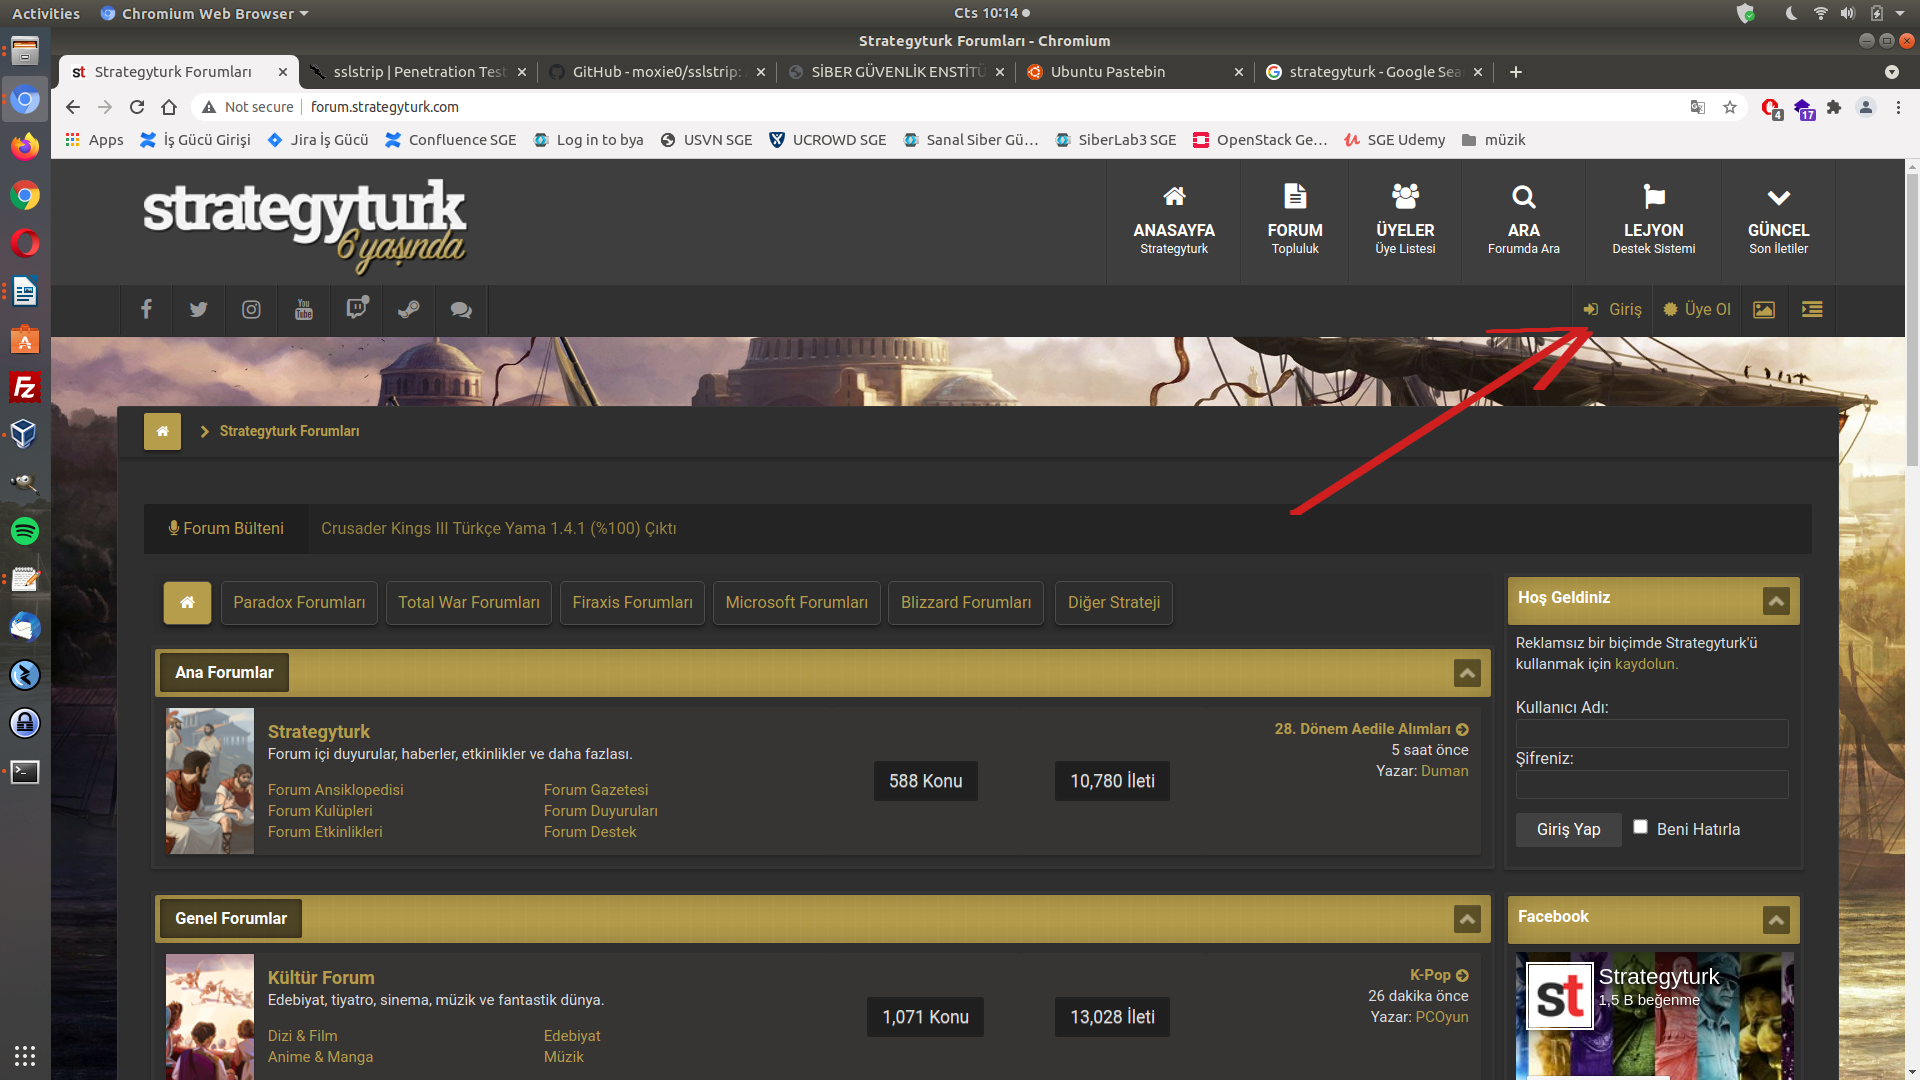
Task: Open the chat bubbles icon link
Action: pos(461,310)
